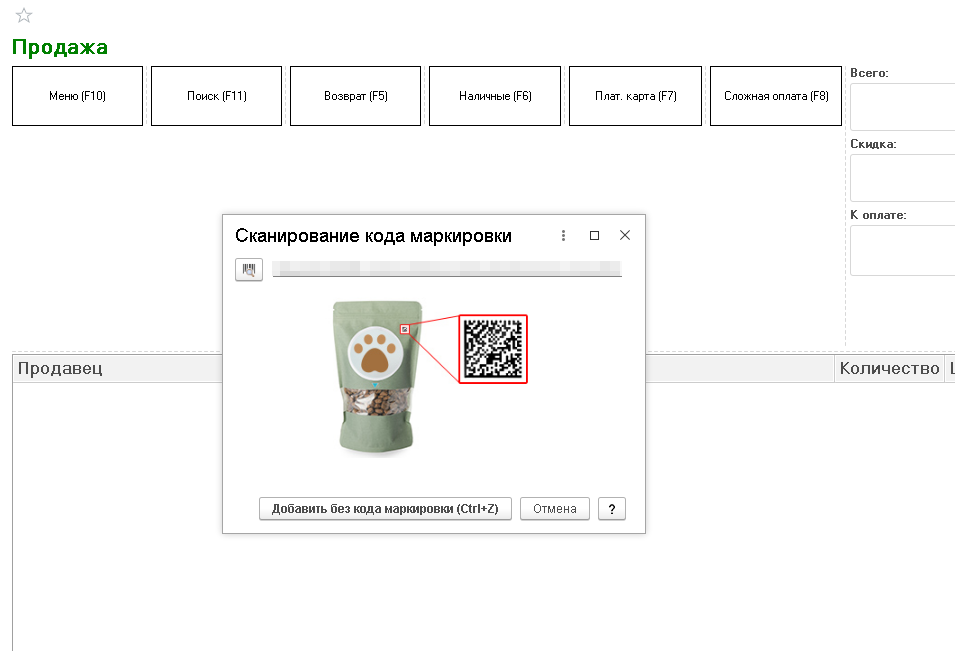Screen dimensions: 955x651
Task: Open Поиск (F11) search
Action: click(216, 96)
